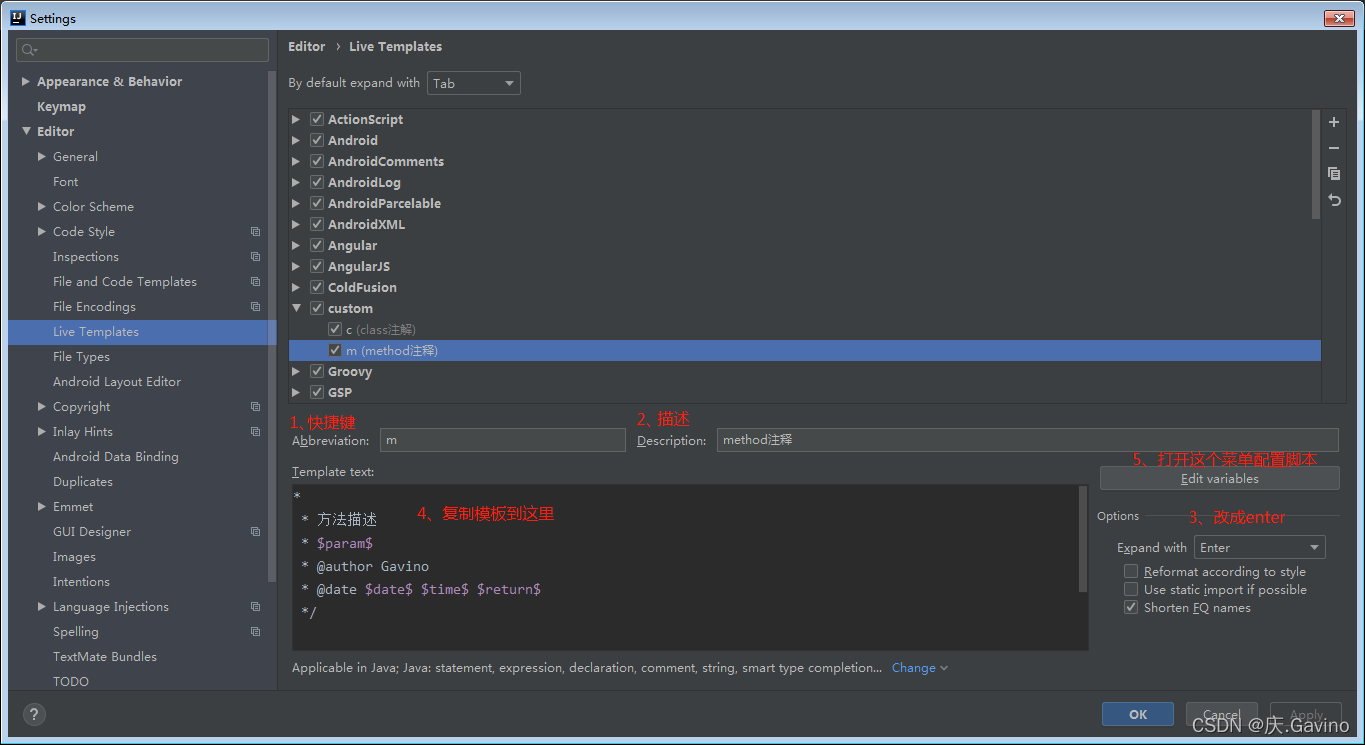Restore deleted defaults with the revert arrow icon
Viewport: 1365px width, 745px height.
tap(1334, 199)
